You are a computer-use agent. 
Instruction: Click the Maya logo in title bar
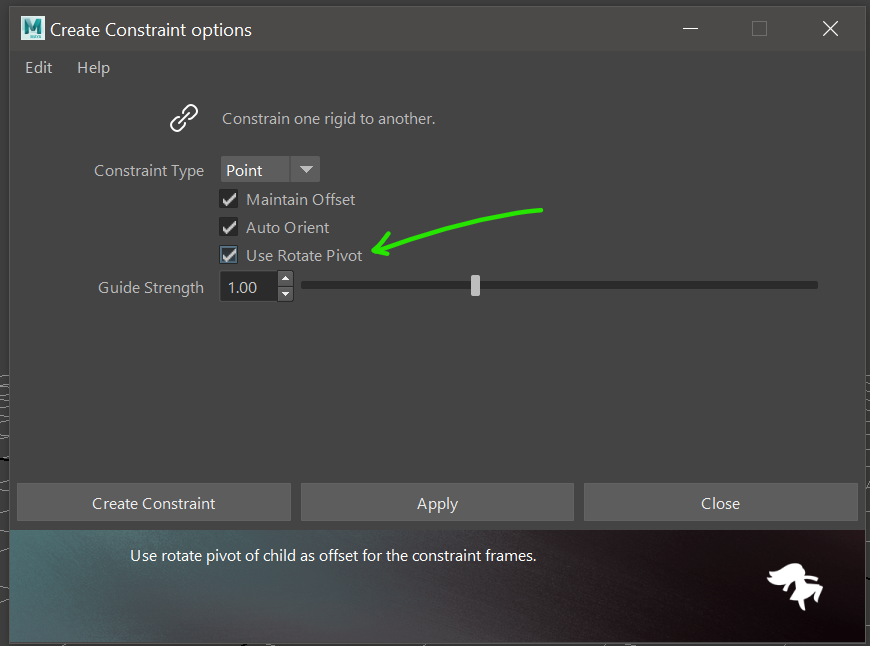click(x=33, y=29)
